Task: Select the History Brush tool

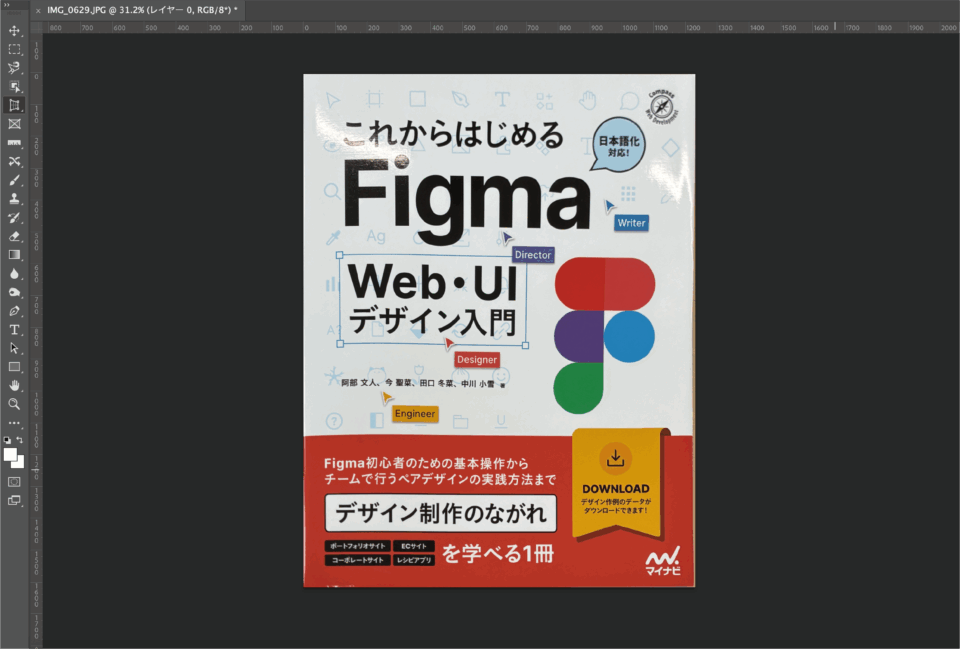Action: (14, 217)
